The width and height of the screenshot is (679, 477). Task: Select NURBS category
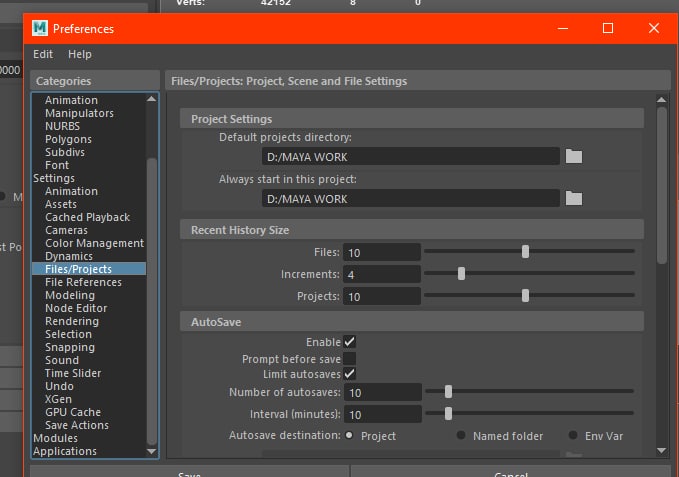pos(62,126)
